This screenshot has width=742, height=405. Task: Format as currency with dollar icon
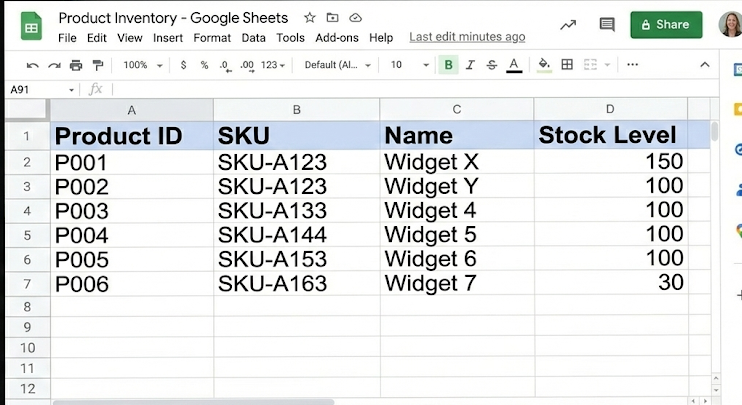(x=183, y=65)
